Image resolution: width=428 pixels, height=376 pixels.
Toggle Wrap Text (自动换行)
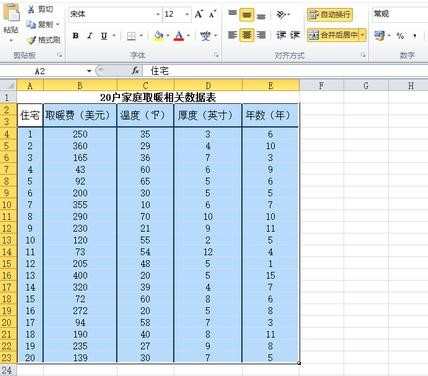pyautogui.click(x=330, y=14)
